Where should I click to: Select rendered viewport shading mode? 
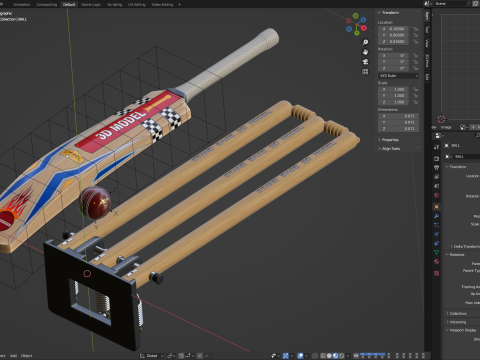(342, 356)
